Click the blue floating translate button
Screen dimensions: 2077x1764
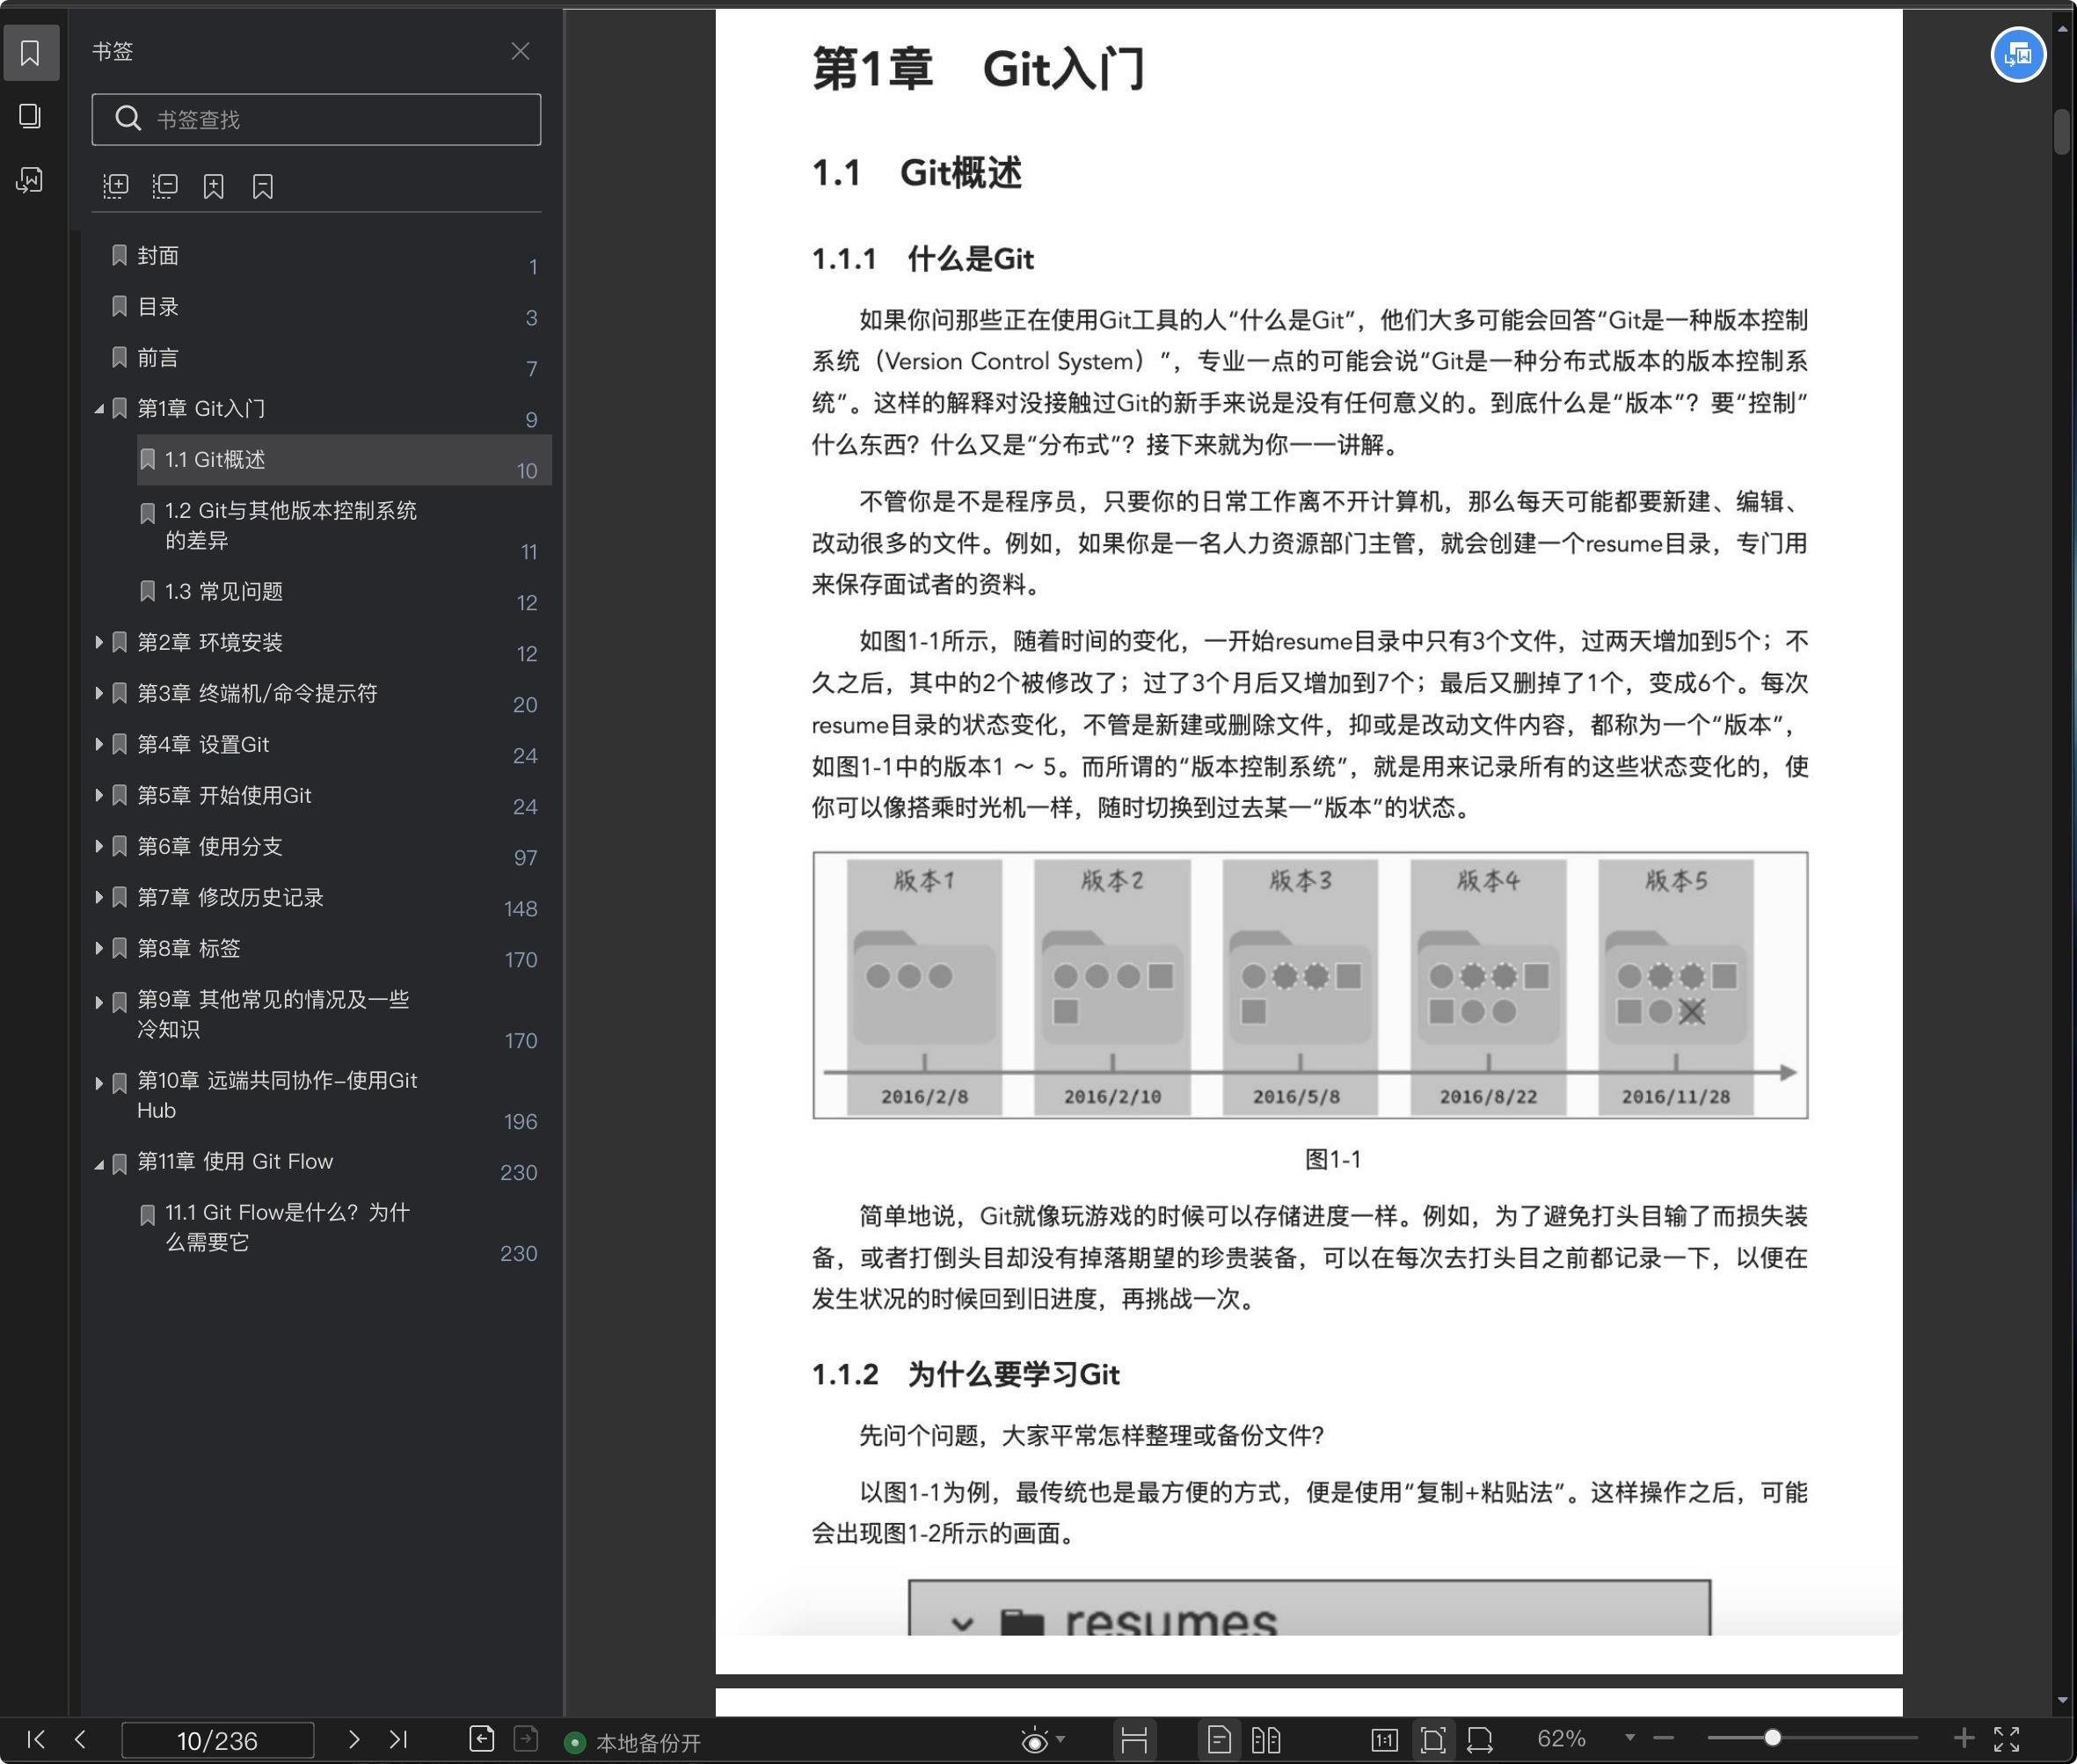pyautogui.click(x=2018, y=55)
